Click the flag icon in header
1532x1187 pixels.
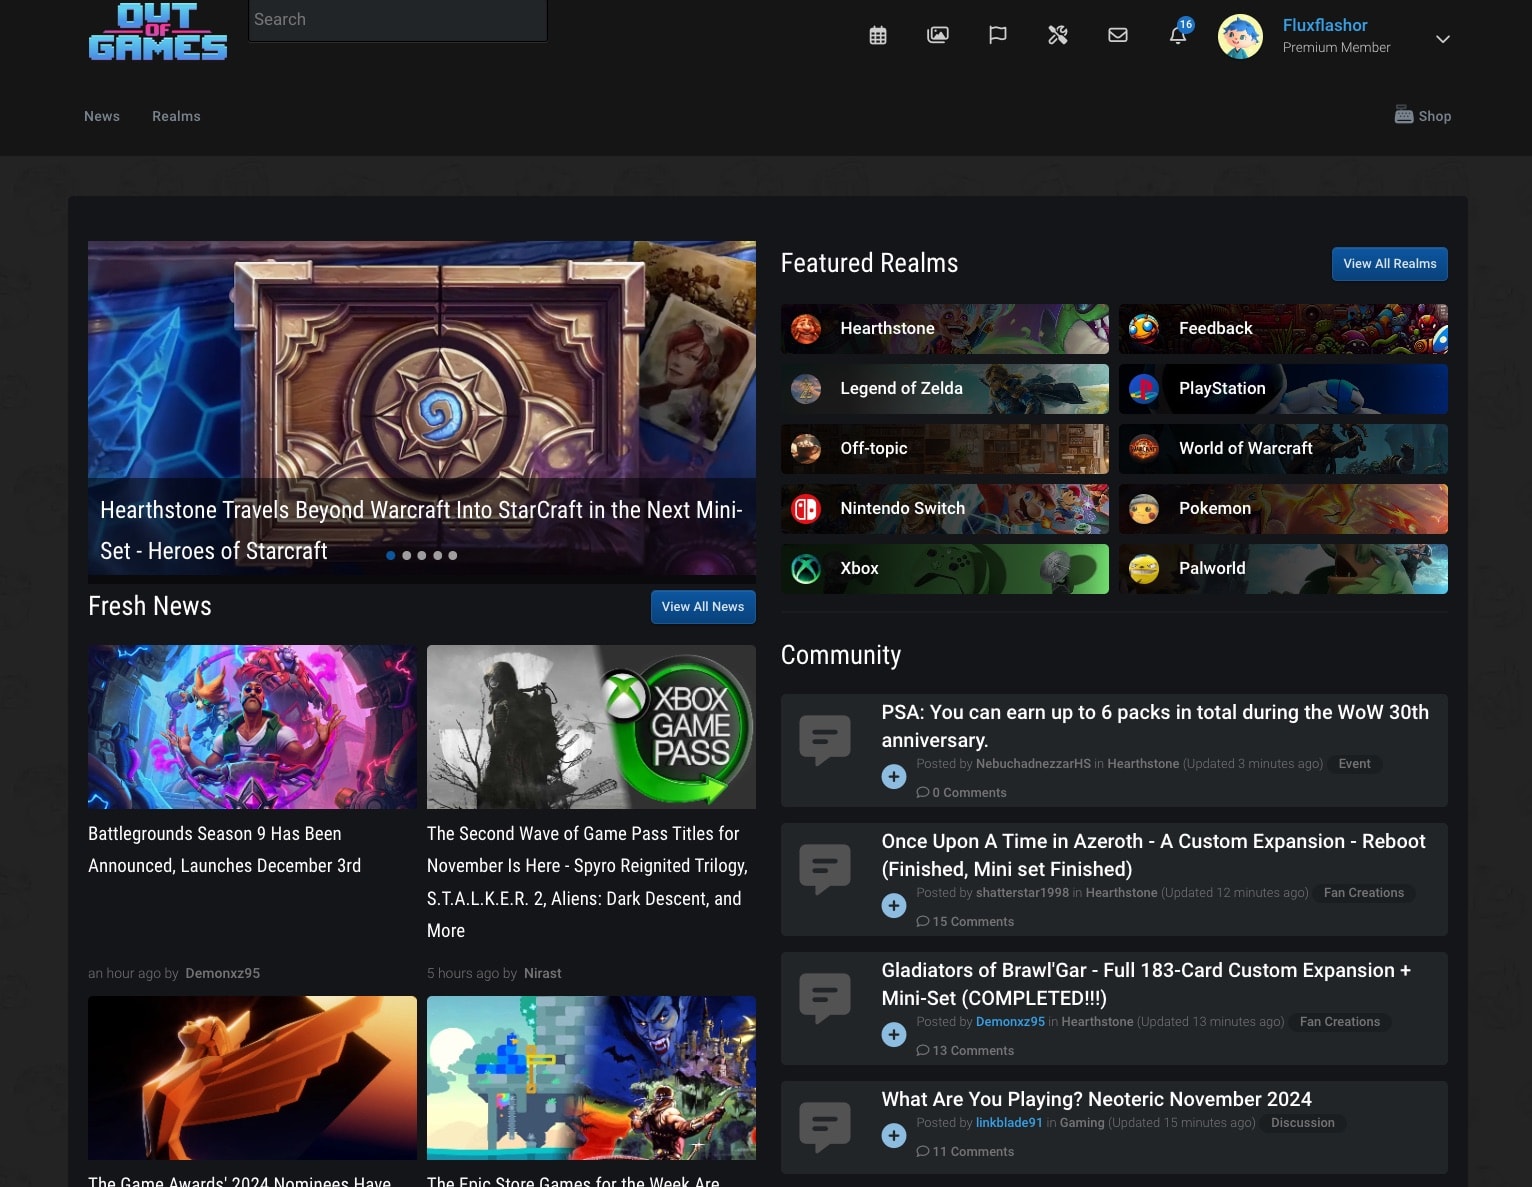click(998, 36)
